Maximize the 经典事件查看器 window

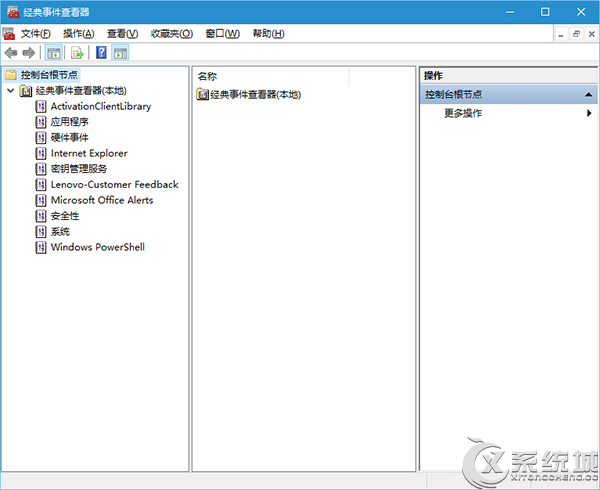(x=545, y=12)
